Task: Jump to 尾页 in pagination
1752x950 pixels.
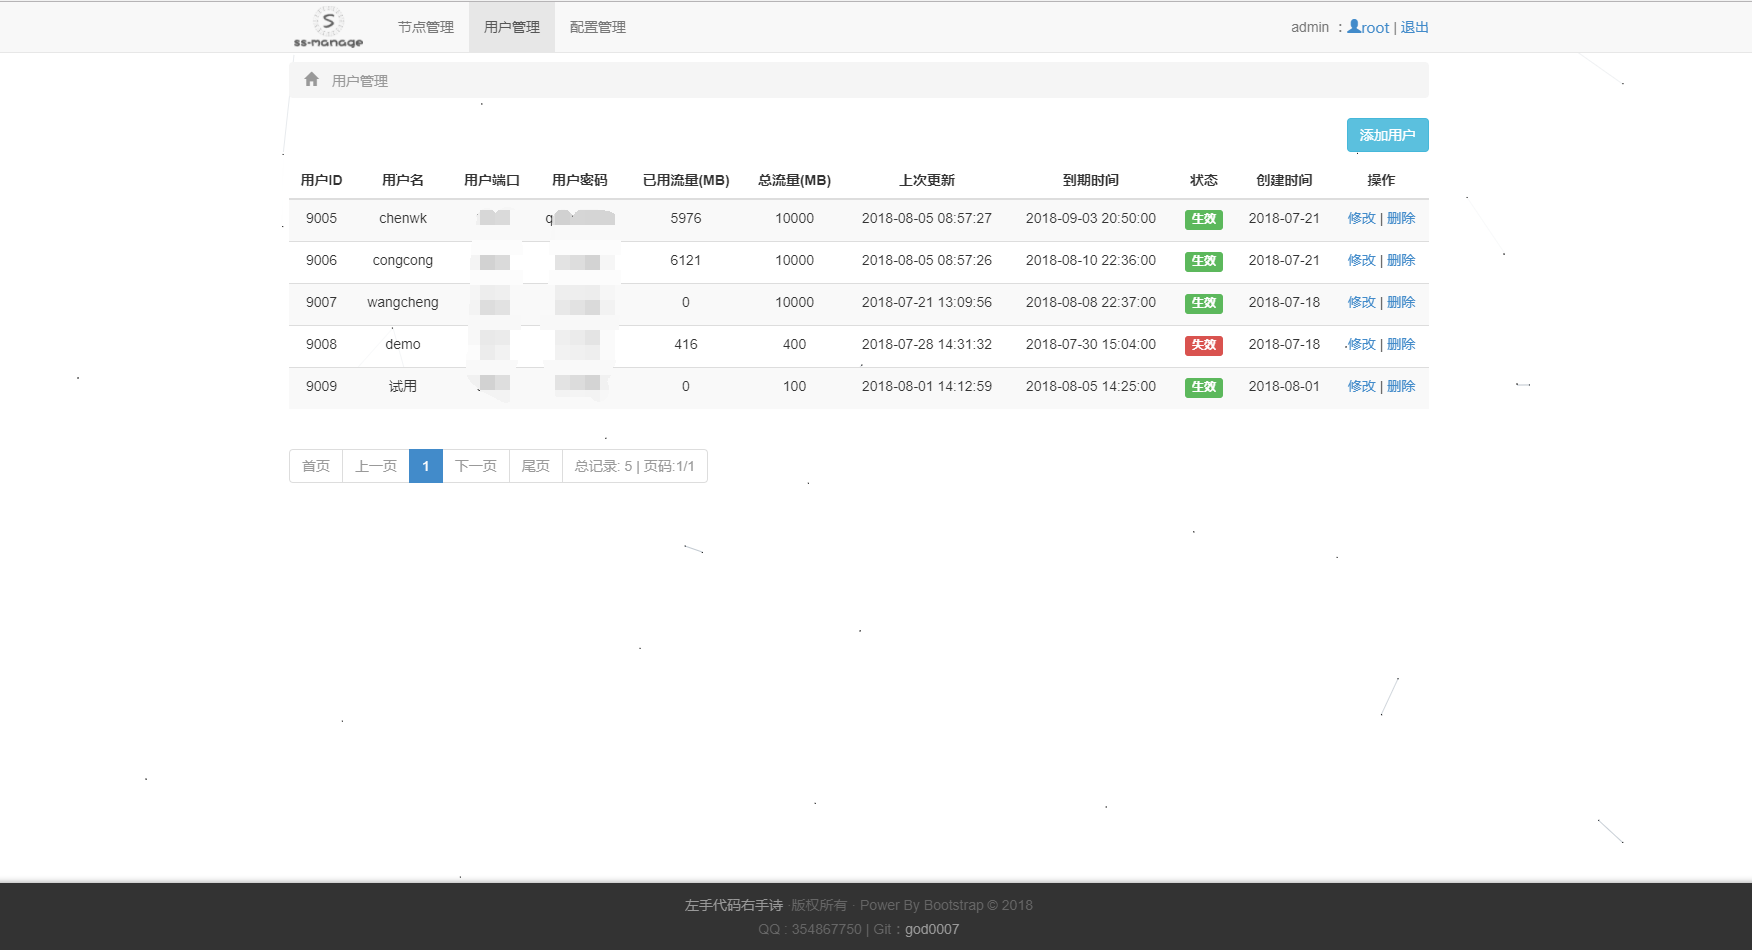Action: (536, 466)
